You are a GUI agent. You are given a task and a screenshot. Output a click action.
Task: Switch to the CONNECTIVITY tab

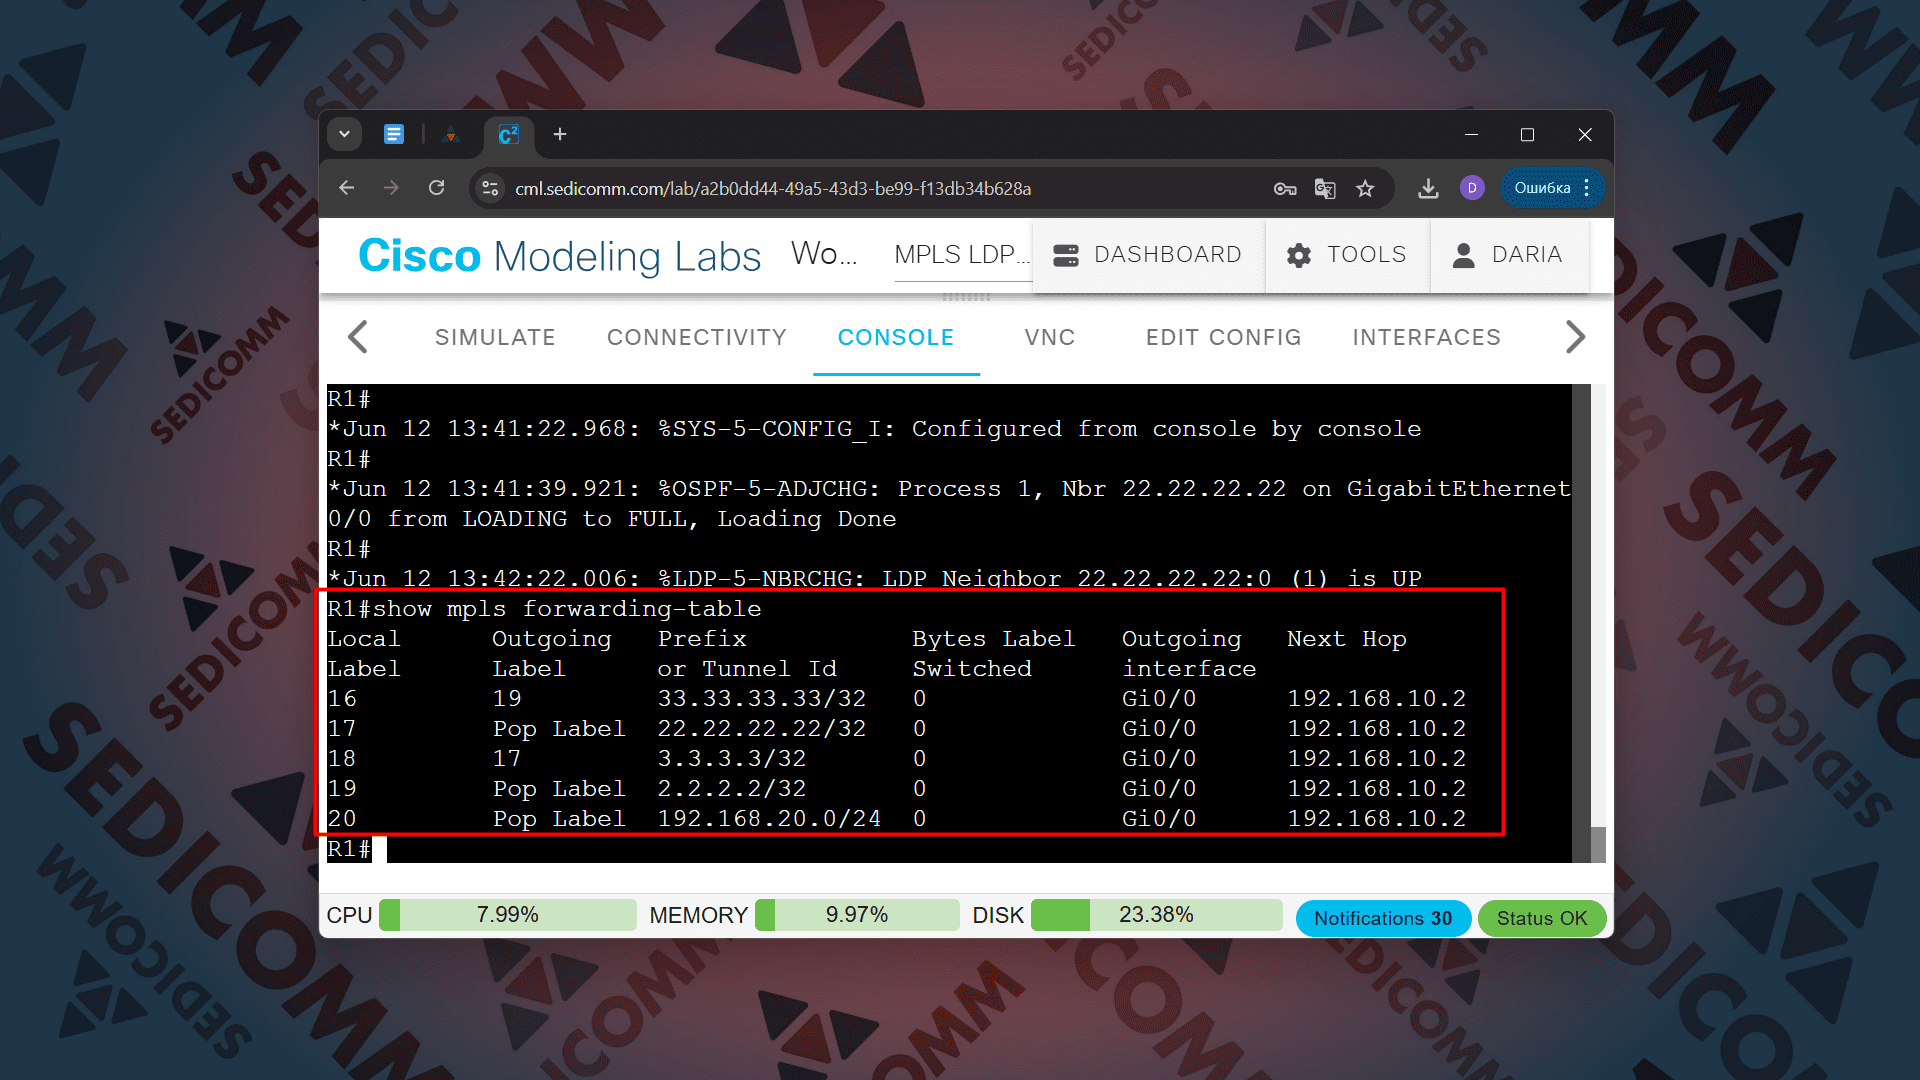tap(697, 338)
